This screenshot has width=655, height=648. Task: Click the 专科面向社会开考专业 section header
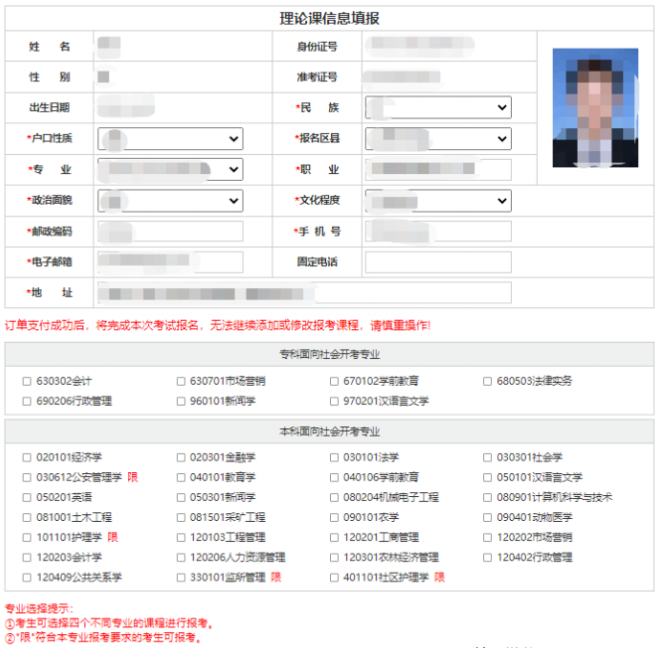(330, 355)
